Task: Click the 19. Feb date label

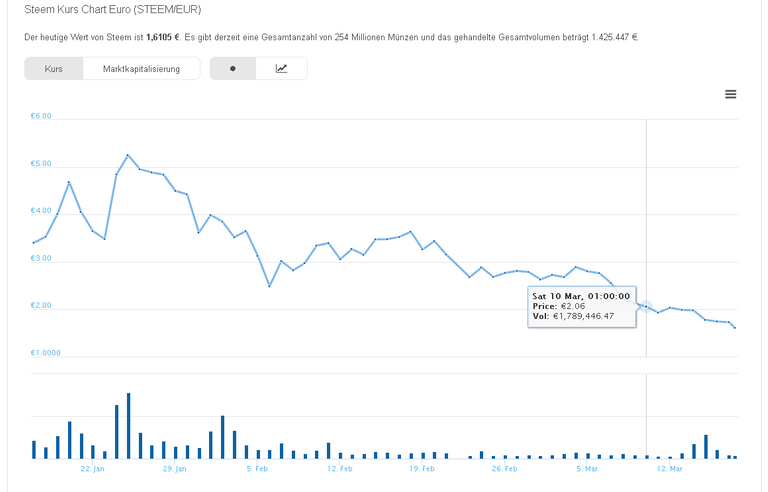Action: pos(422,468)
